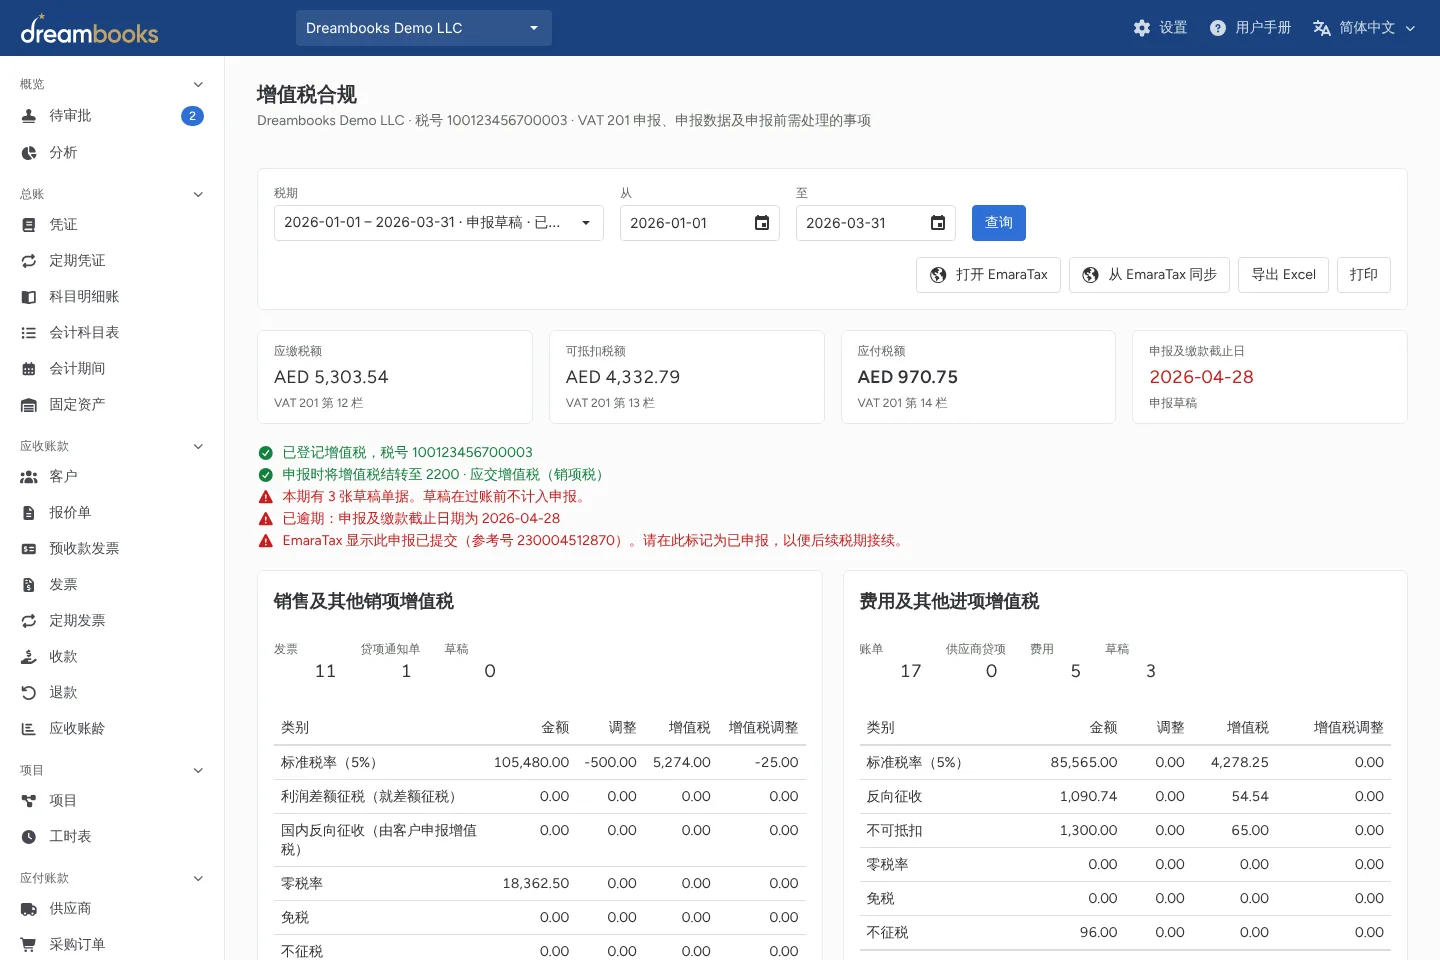Open the user manual help icon

pos(1218,28)
